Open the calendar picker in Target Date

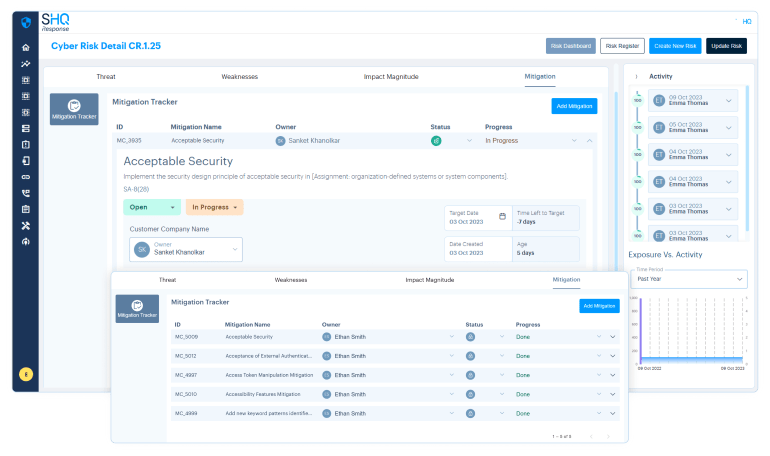pyautogui.click(x=503, y=216)
